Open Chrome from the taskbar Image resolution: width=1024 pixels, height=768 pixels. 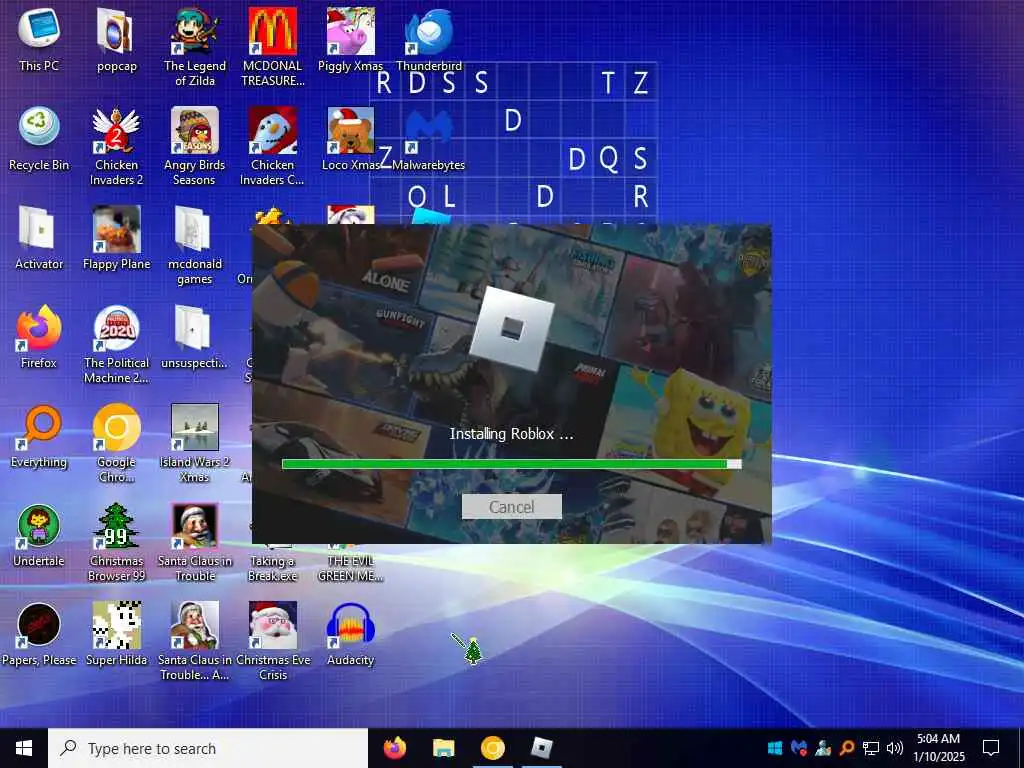coord(492,748)
